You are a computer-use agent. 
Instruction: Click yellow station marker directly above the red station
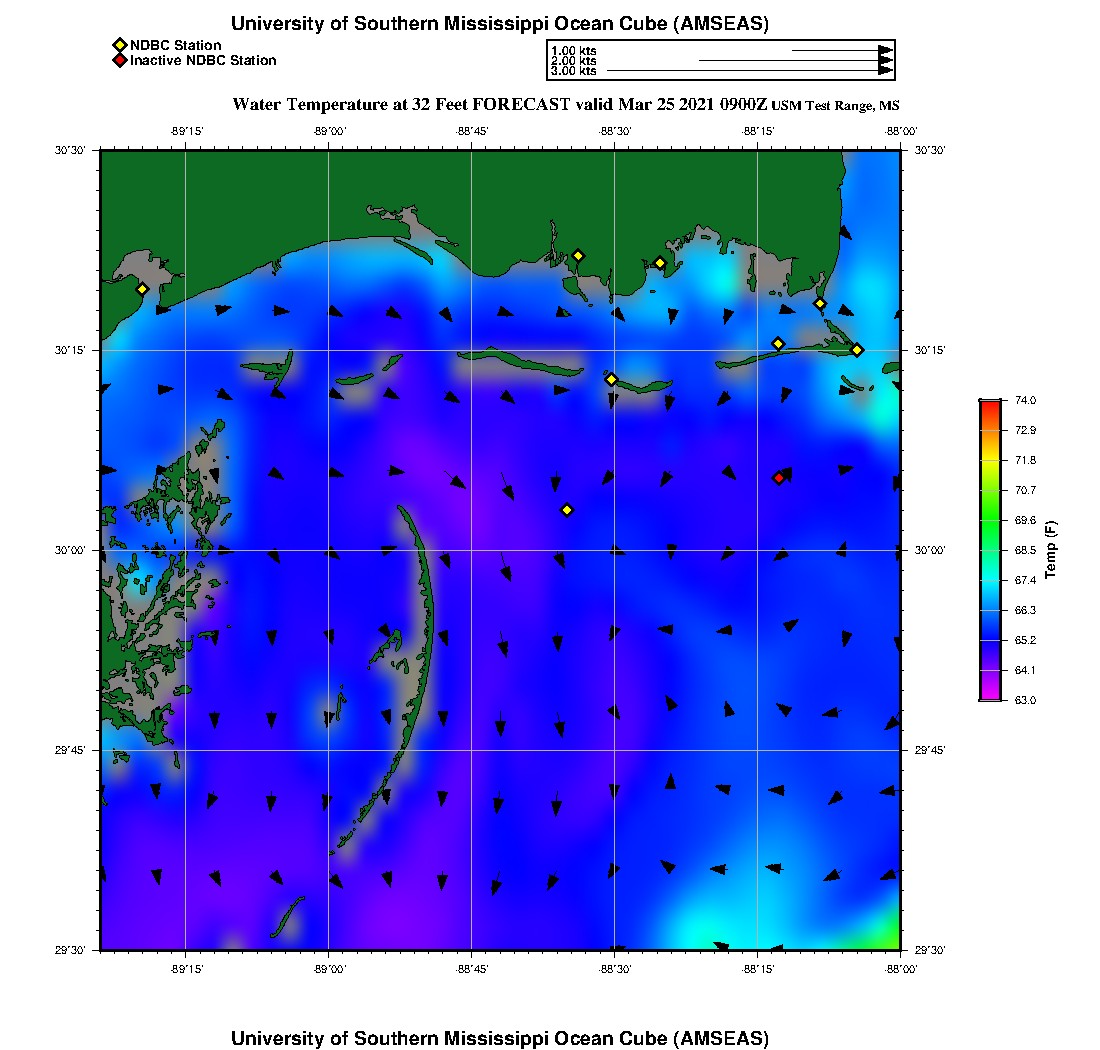point(778,344)
